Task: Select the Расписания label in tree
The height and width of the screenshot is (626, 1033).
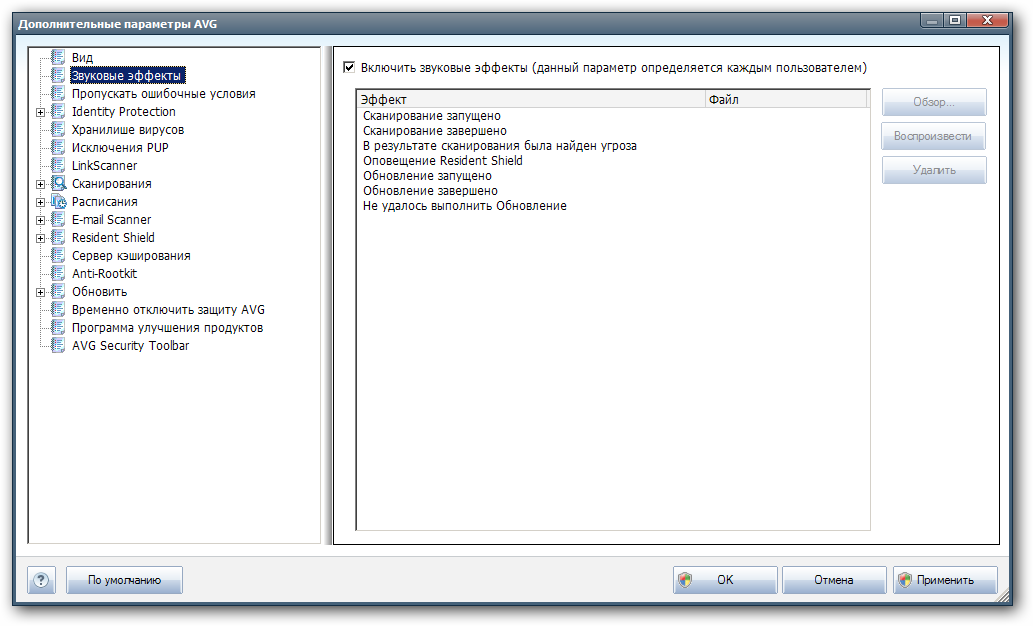Action: 105,202
